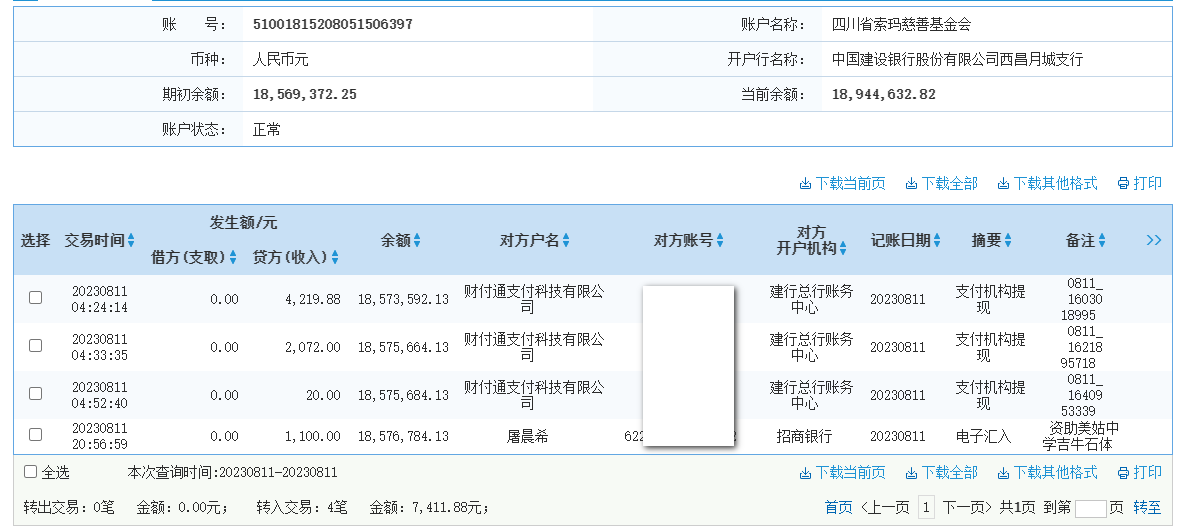Sort by debit (借方) column arrows
Viewport: 1178px width, 528px height.
tap(233, 258)
